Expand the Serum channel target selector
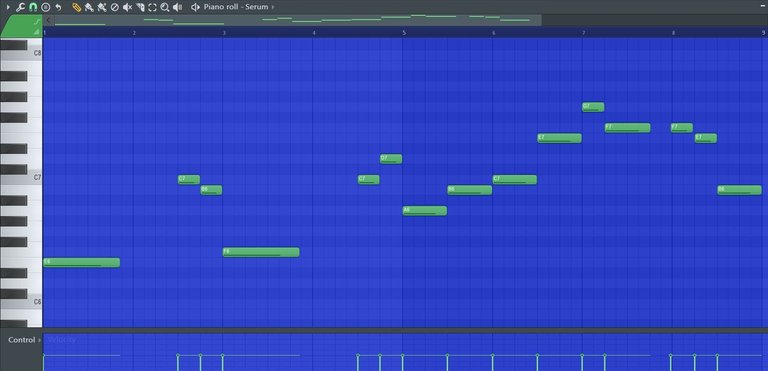Screen dimensions: 768x371 [273, 7]
